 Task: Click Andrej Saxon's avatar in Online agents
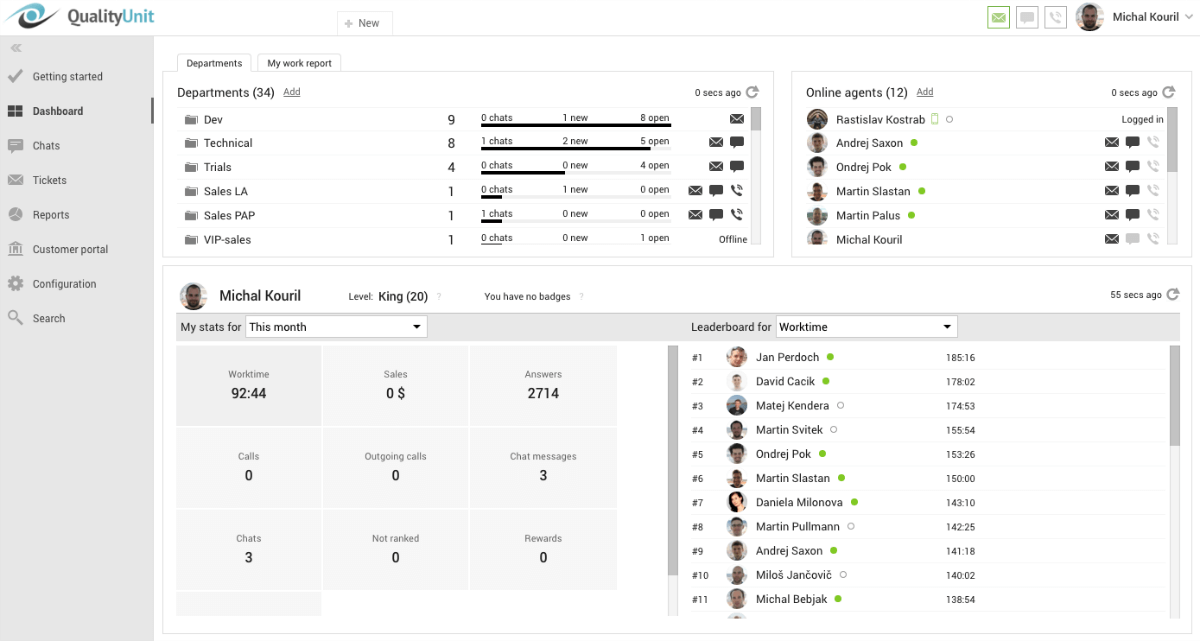818,143
